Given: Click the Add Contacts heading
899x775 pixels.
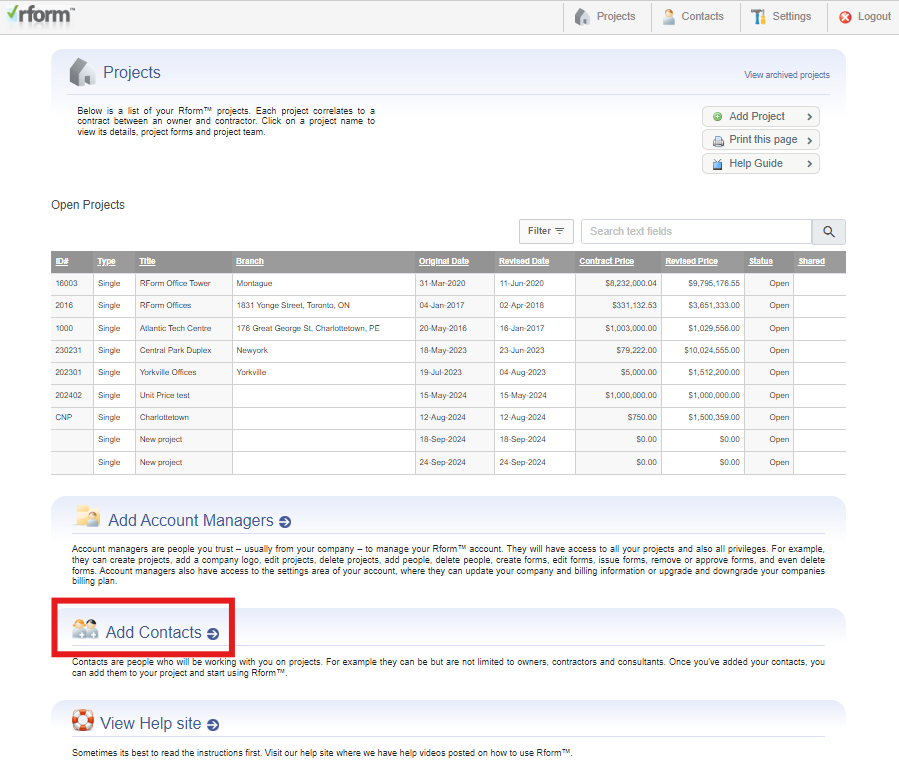Looking at the screenshot, I should click(154, 632).
